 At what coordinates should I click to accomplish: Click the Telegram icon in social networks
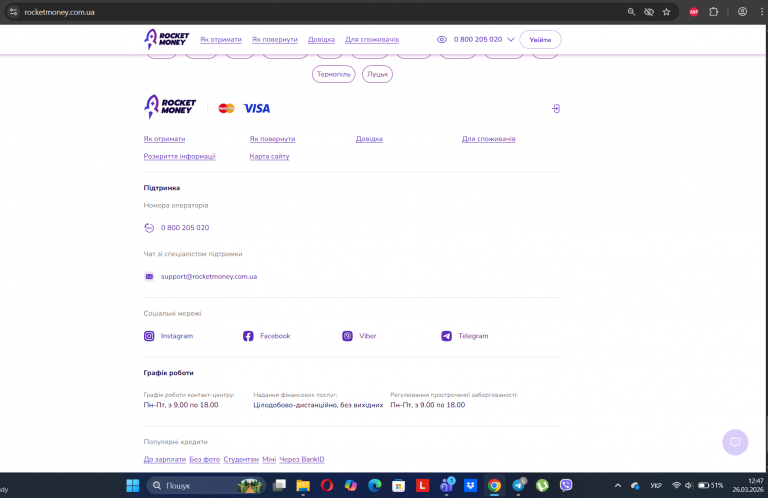coord(447,336)
